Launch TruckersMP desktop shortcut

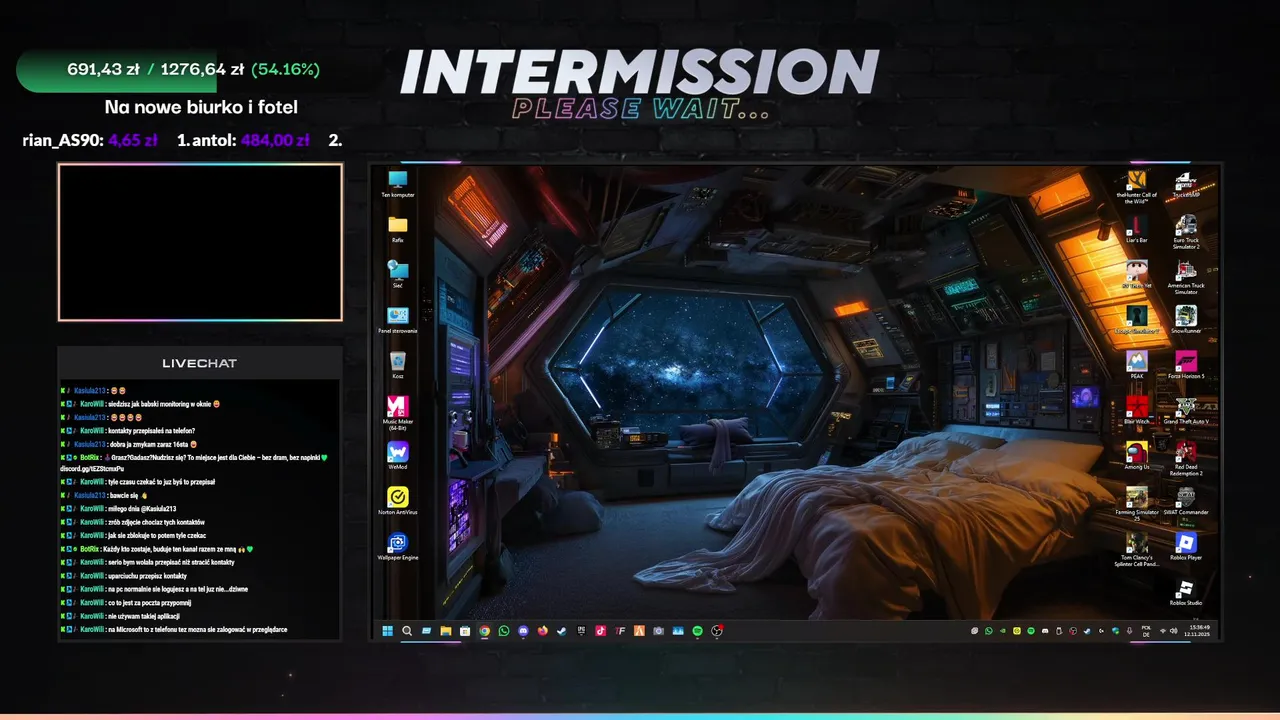(x=1186, y=184)
